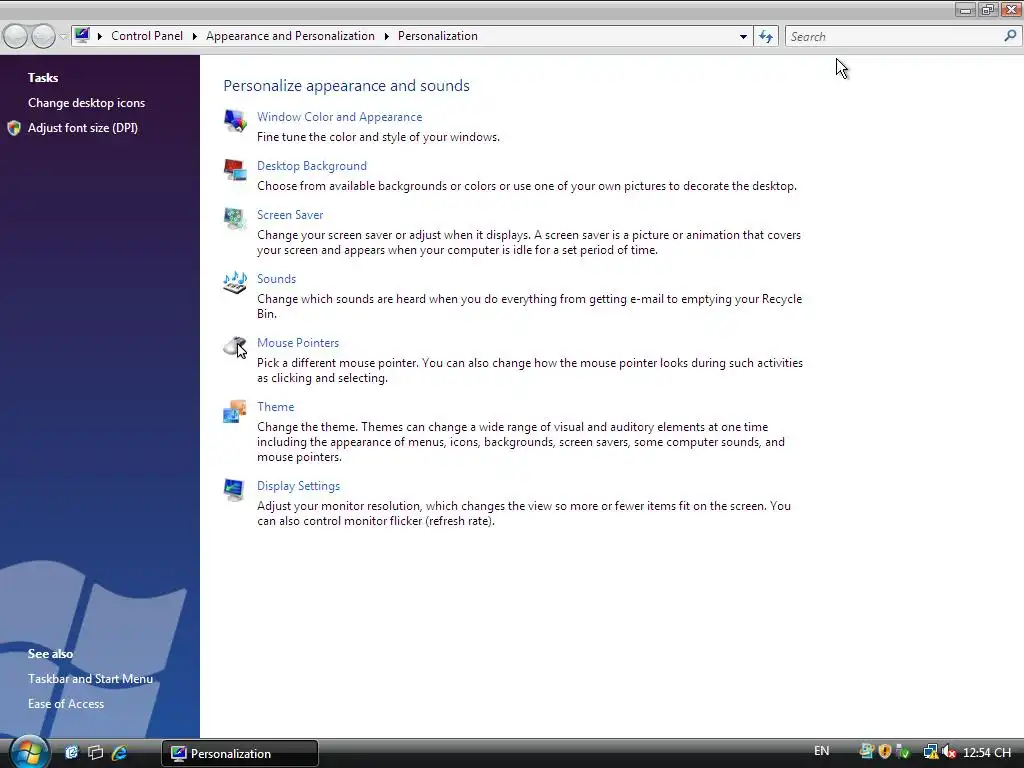The image size is (1024, 768).
Task: Click the Screen Saver icon
Action: coord(235,219)
